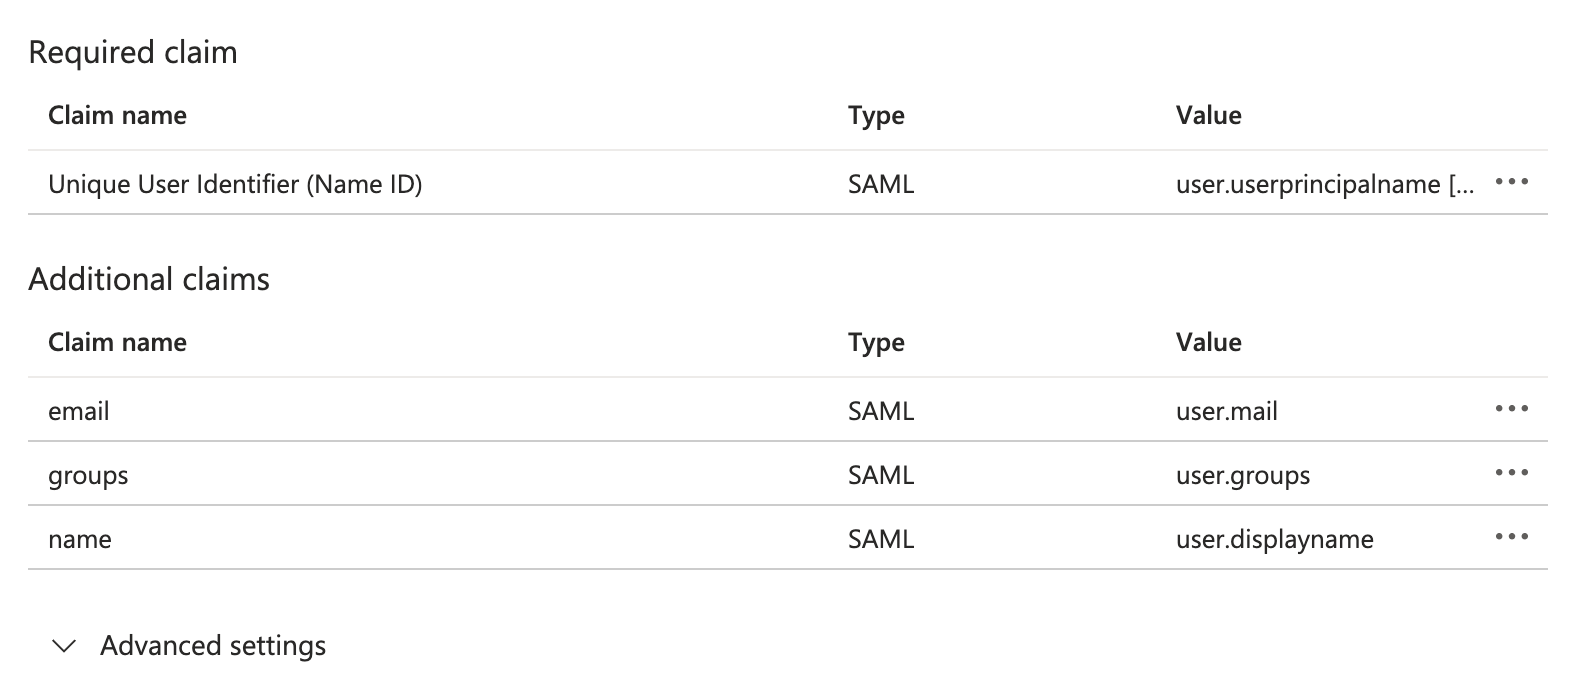Click SAML type in the groups row
The width and height of the screenshot is (1584, 700).
(x=881, y=476)
